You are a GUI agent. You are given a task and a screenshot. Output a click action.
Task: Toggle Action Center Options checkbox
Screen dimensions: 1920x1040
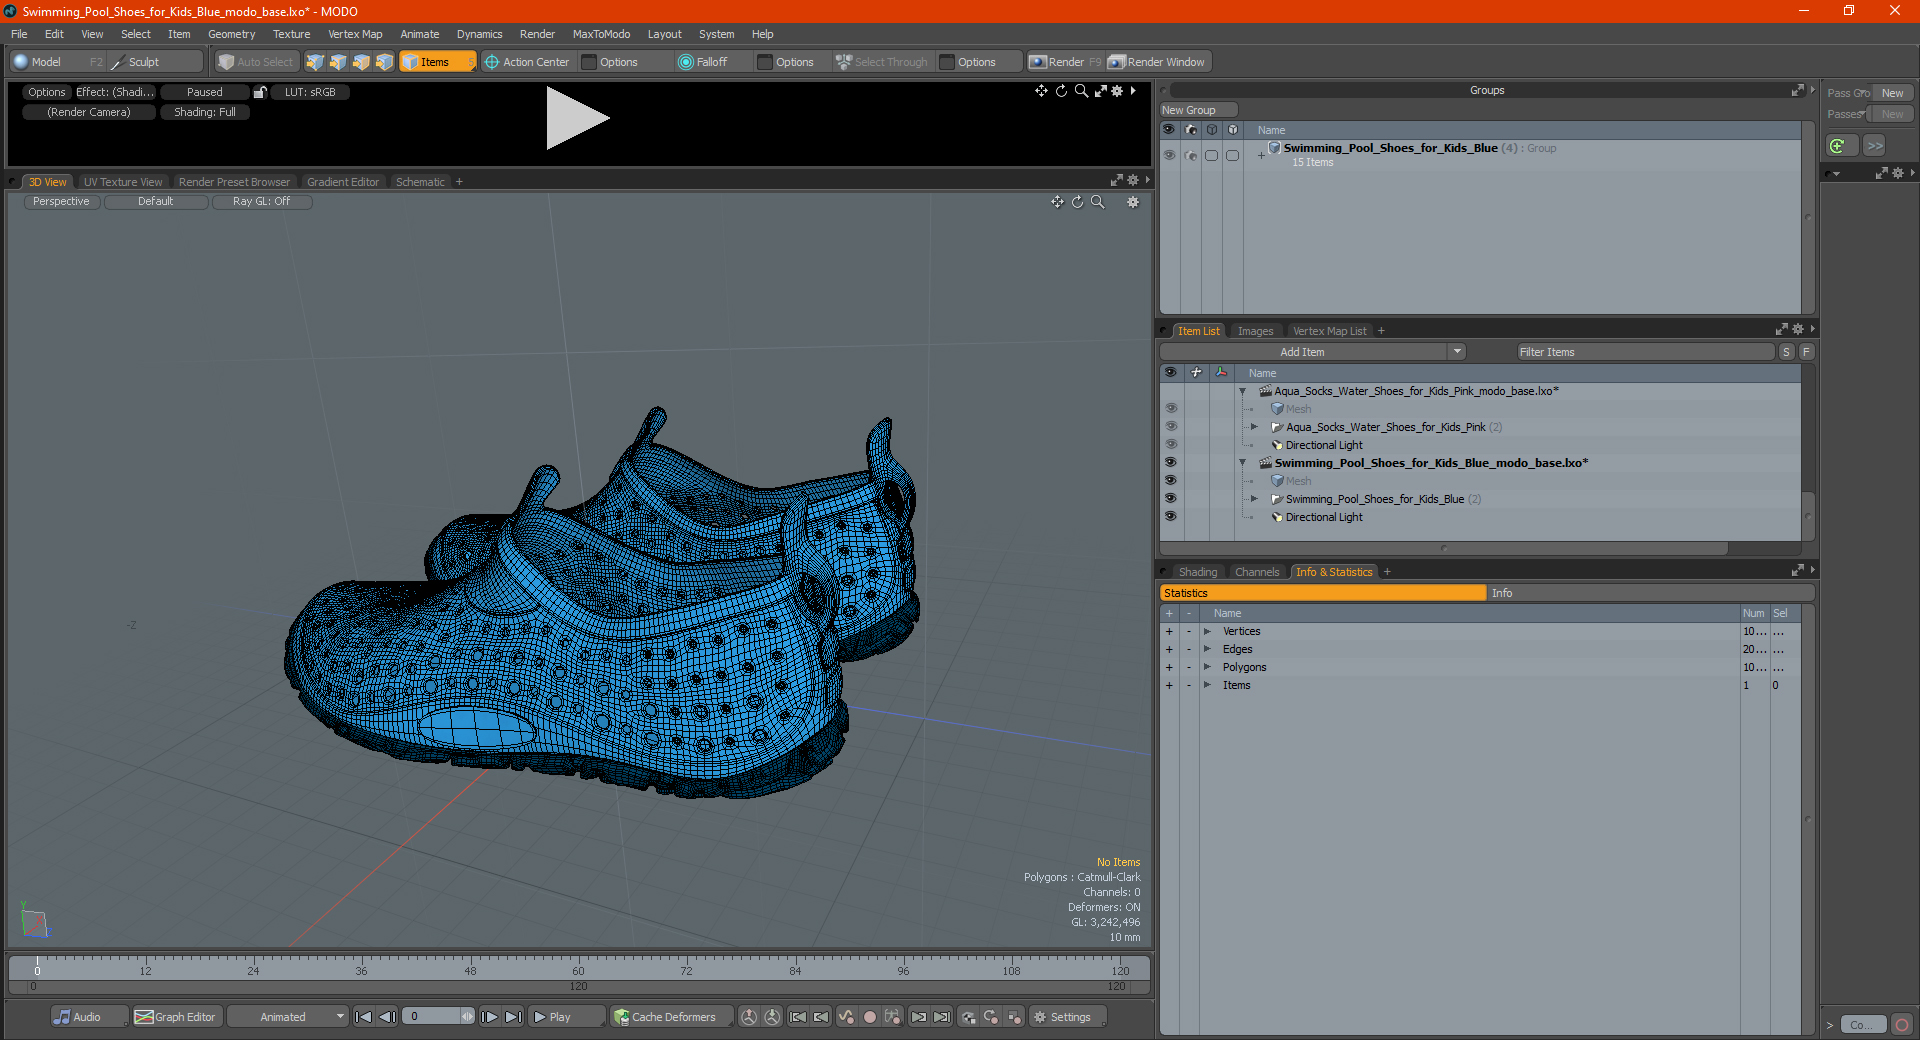point(590,62)
